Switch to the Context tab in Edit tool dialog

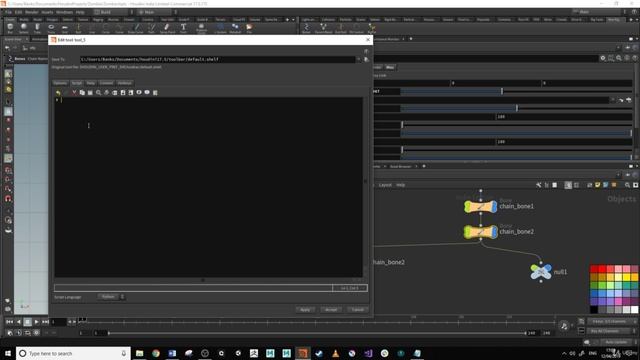106,83
